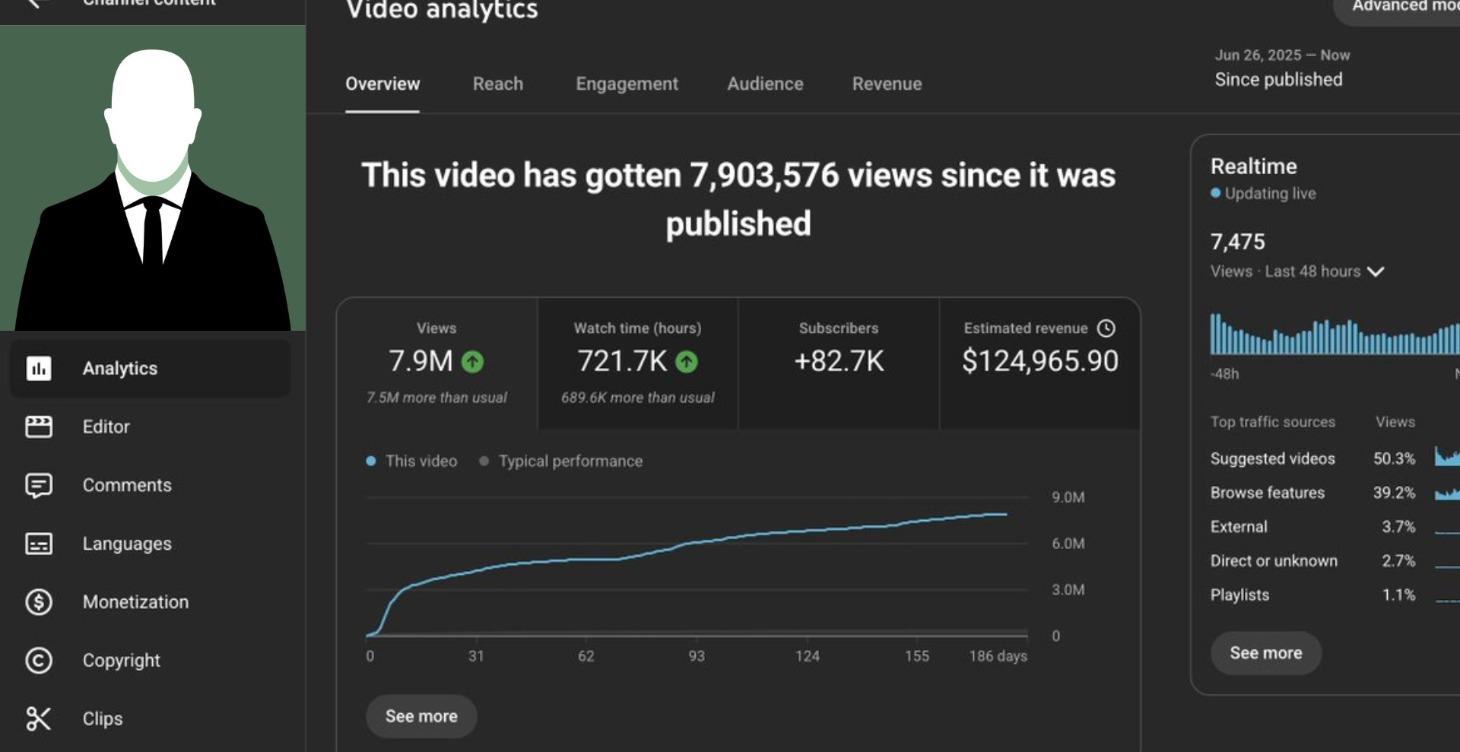Click the Copyright circle-C icon
Viewport: 1460px width, 752px height.
coord(39,660)
